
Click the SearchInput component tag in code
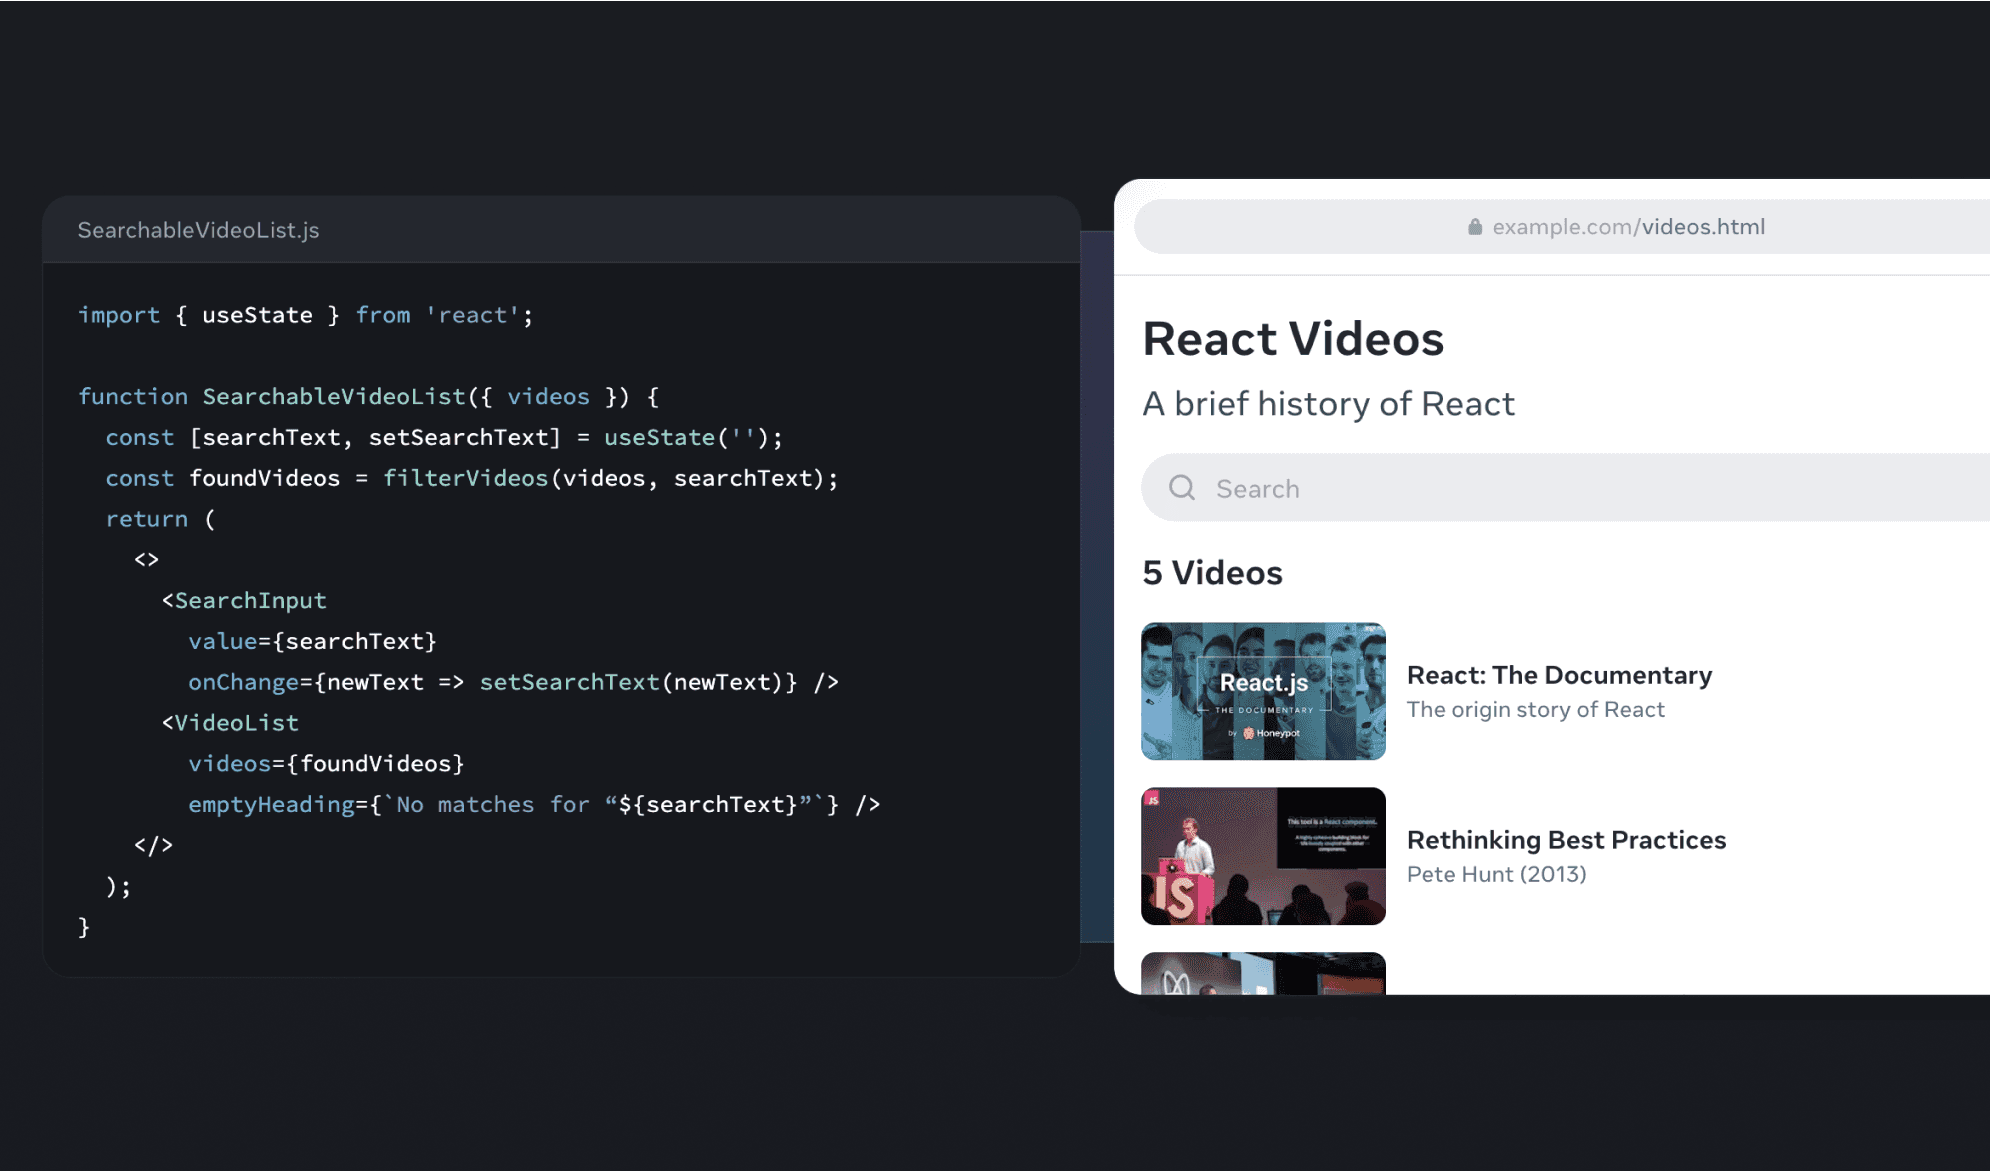point(249,601)
